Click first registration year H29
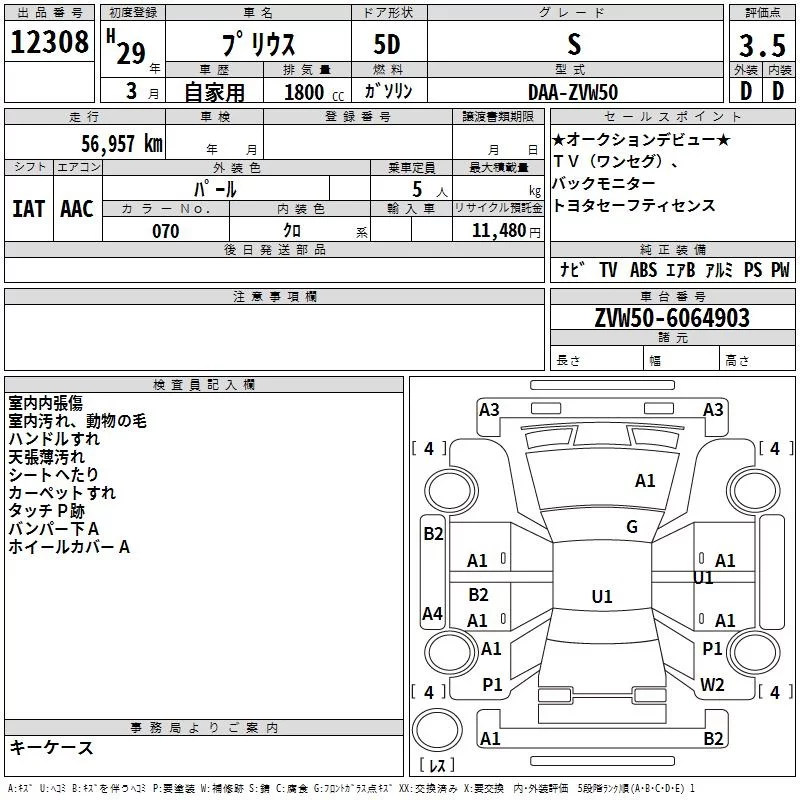Viewport: 800px width, 800px height. pyautogui.click(x=127, y=48)
